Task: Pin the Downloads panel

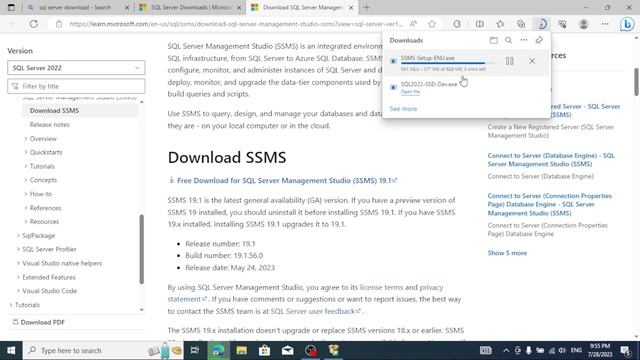Action: click(539, 40)
